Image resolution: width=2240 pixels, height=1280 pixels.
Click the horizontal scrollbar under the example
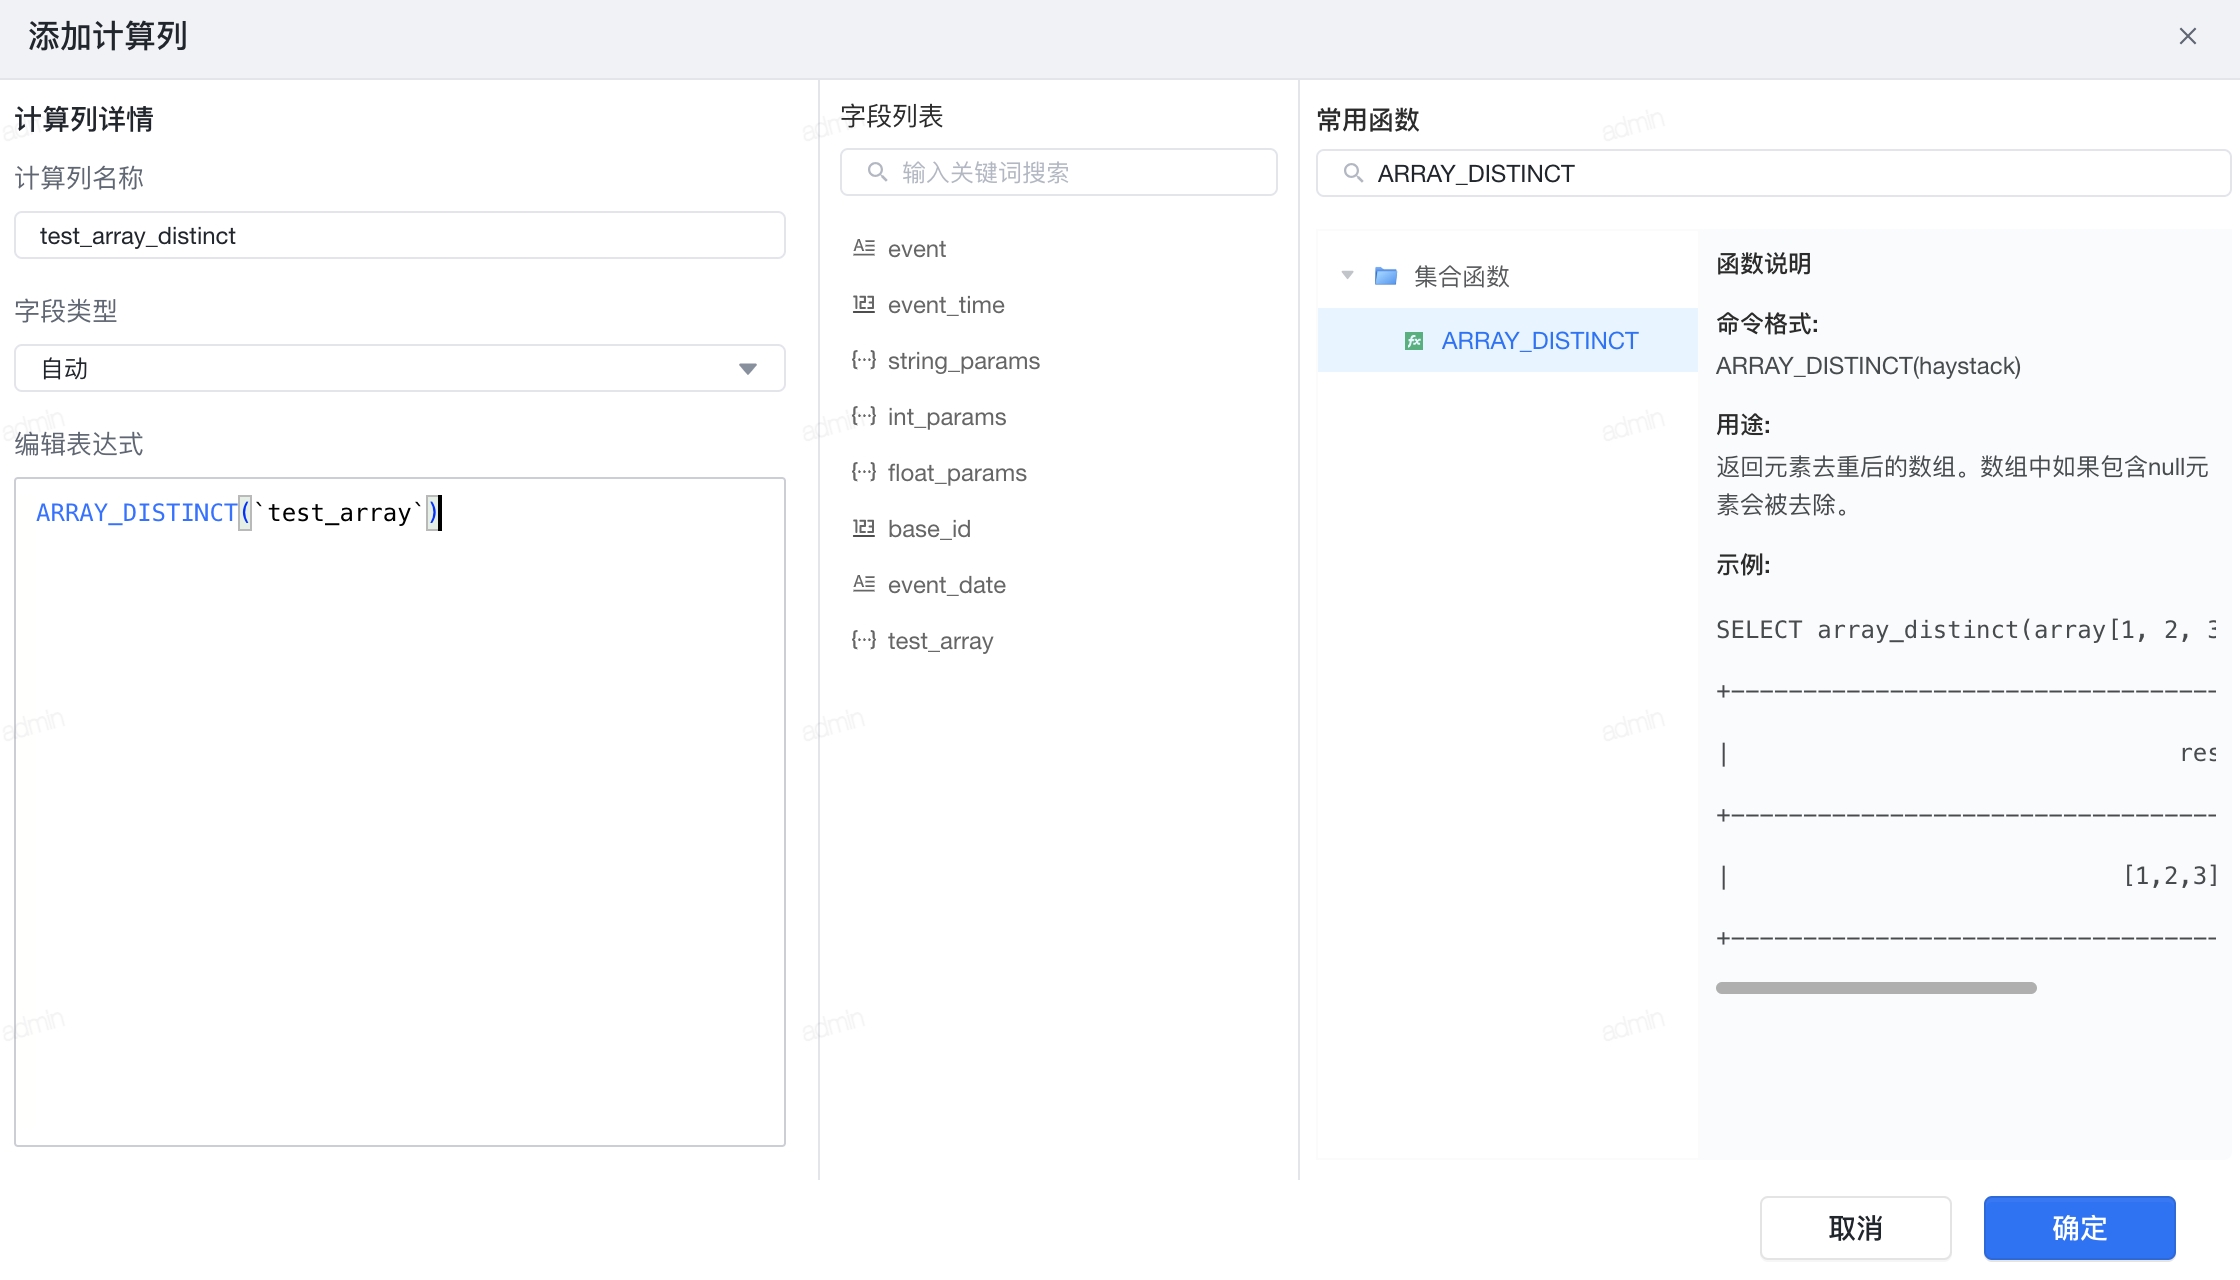click(x=1876, y=988)
